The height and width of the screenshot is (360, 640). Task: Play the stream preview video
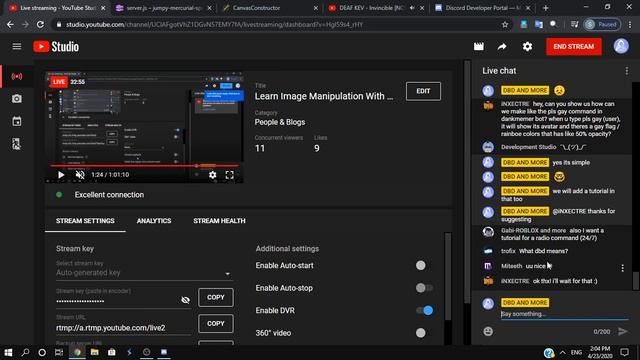pyautogui.click(x=61, y=175)
